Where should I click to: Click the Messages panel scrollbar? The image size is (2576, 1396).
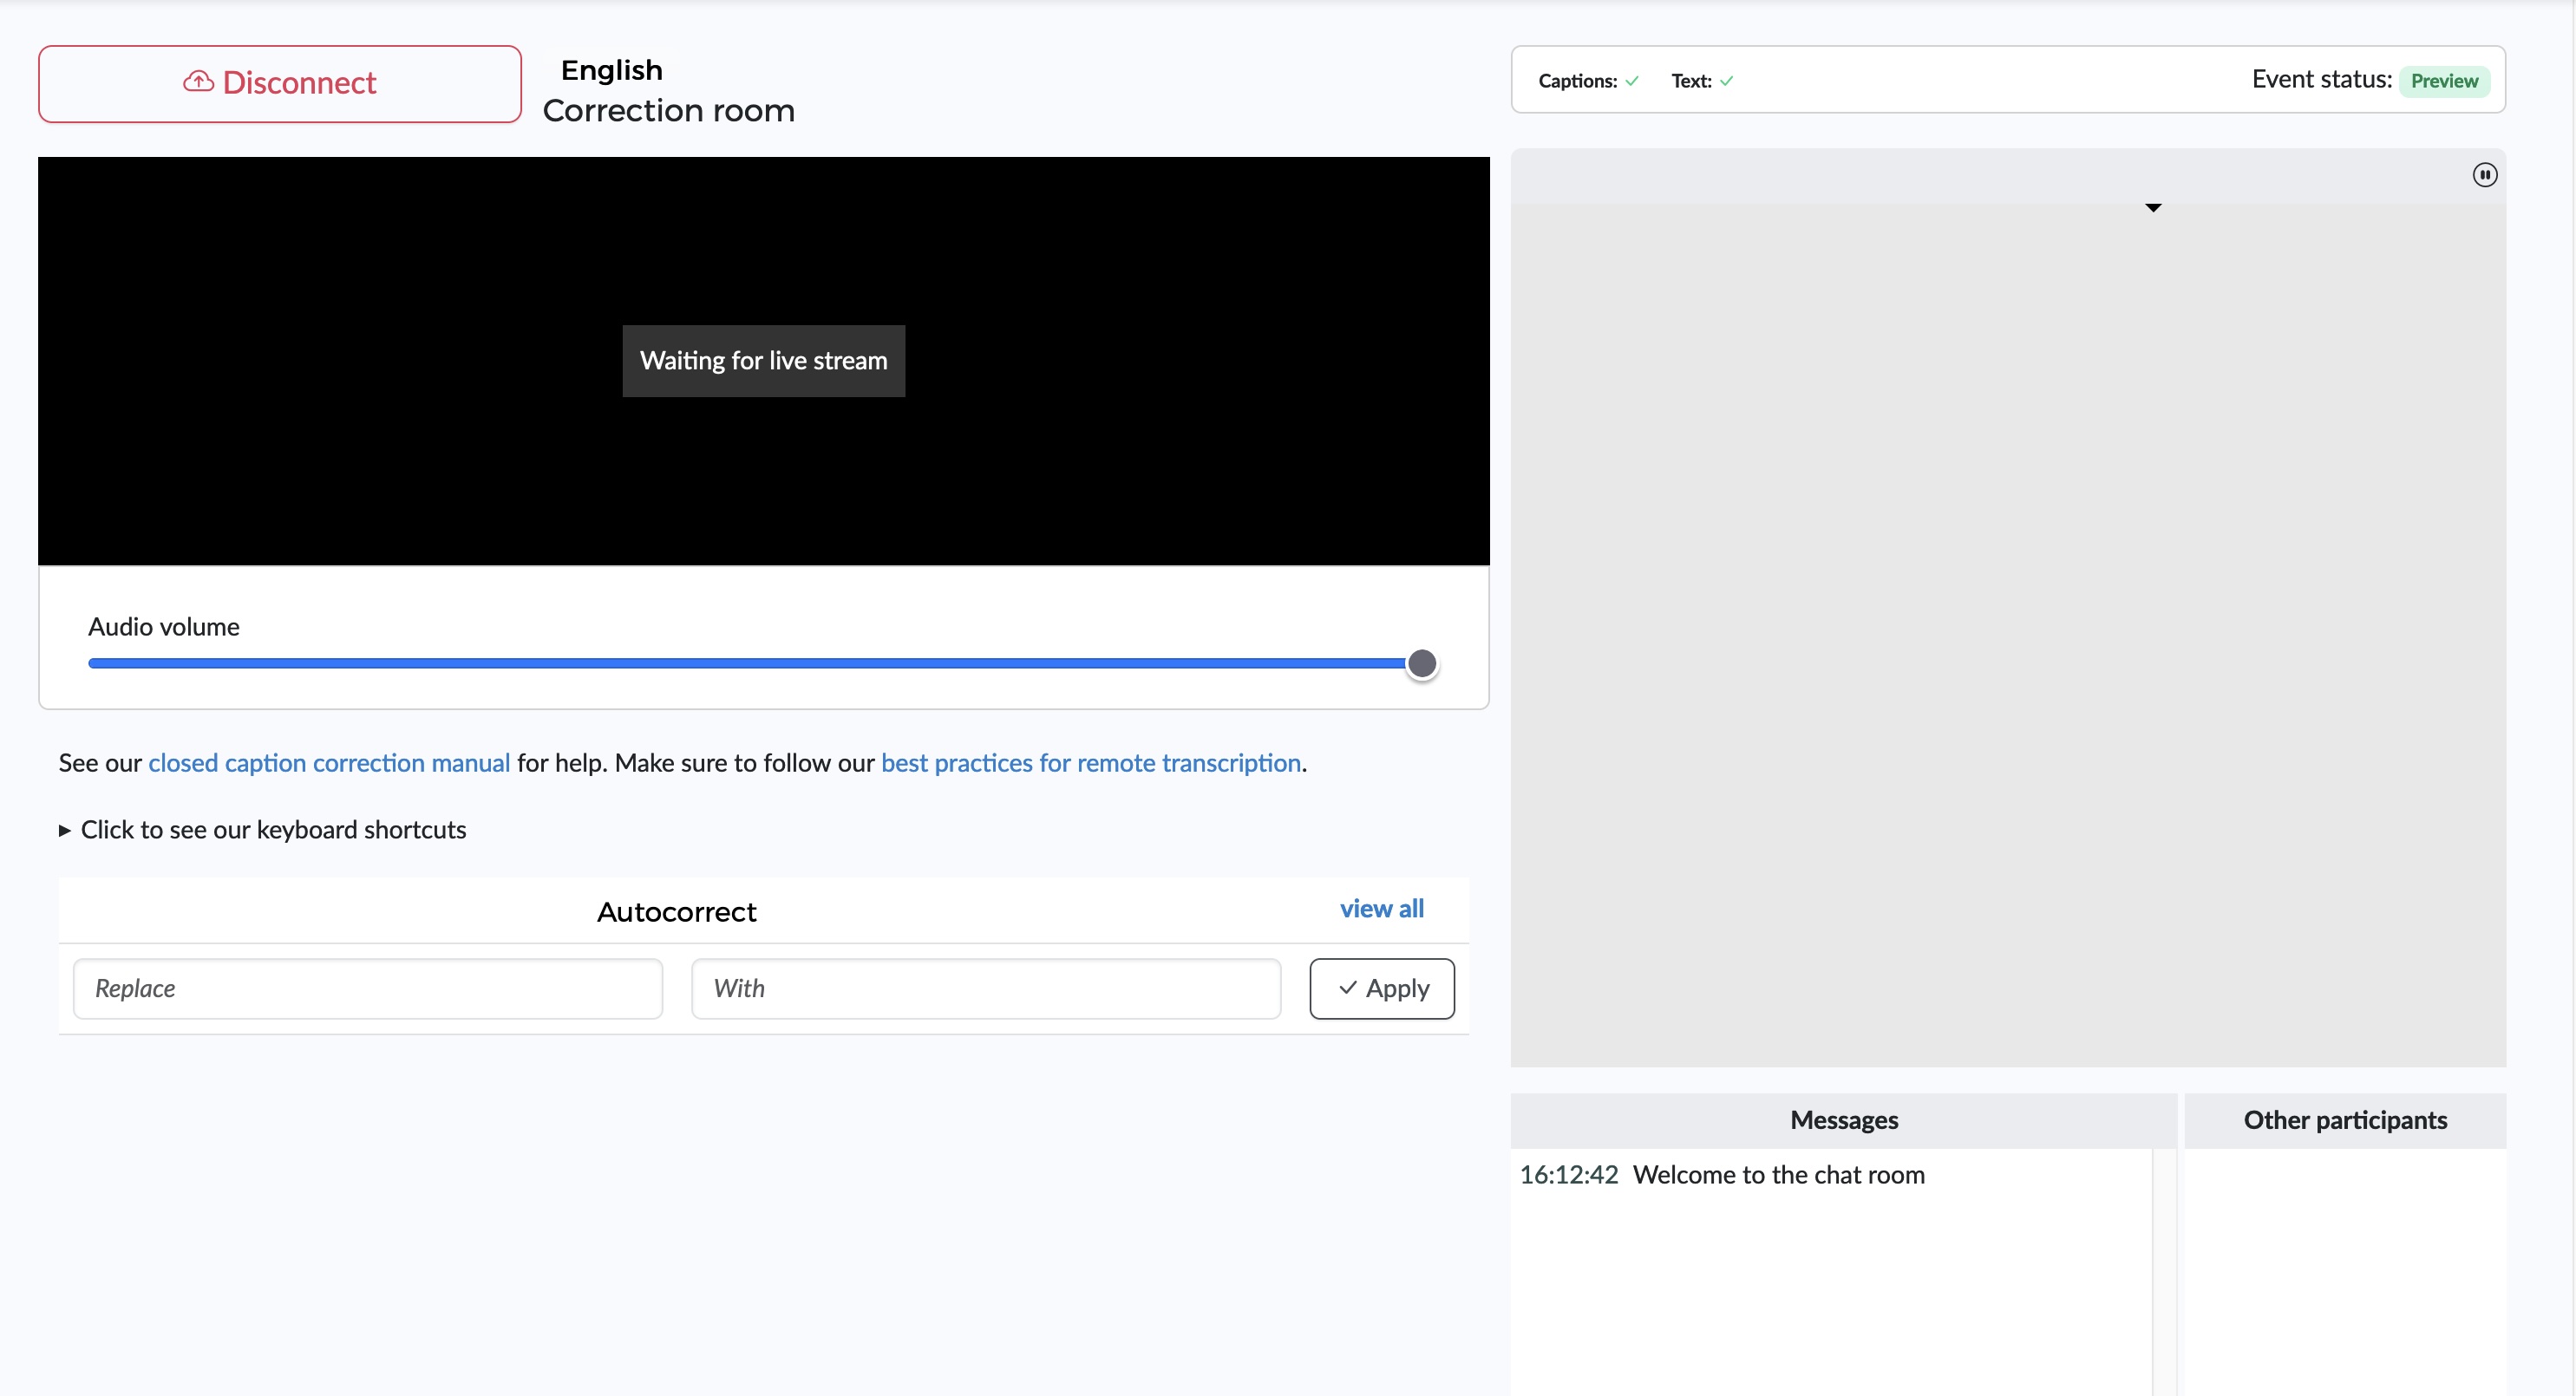point(2164,1272)
